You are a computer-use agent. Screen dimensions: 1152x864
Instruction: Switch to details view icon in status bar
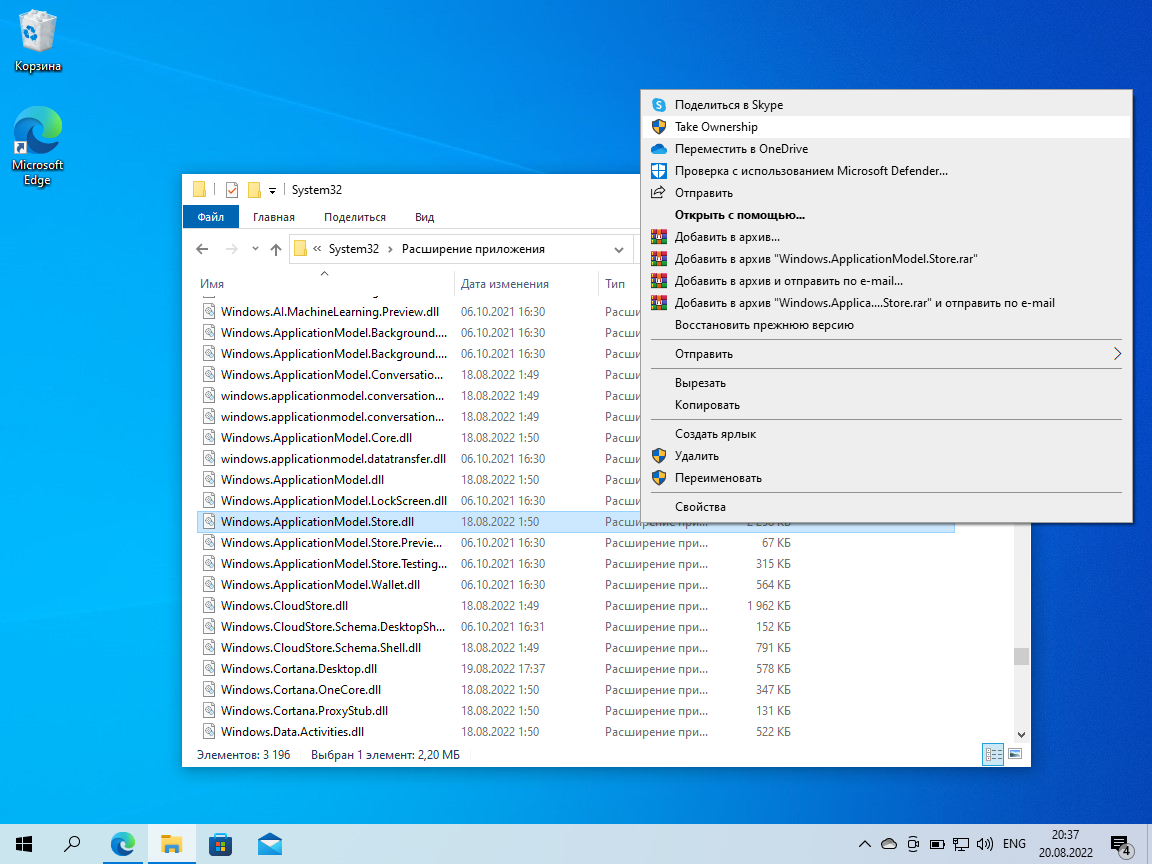993,755
